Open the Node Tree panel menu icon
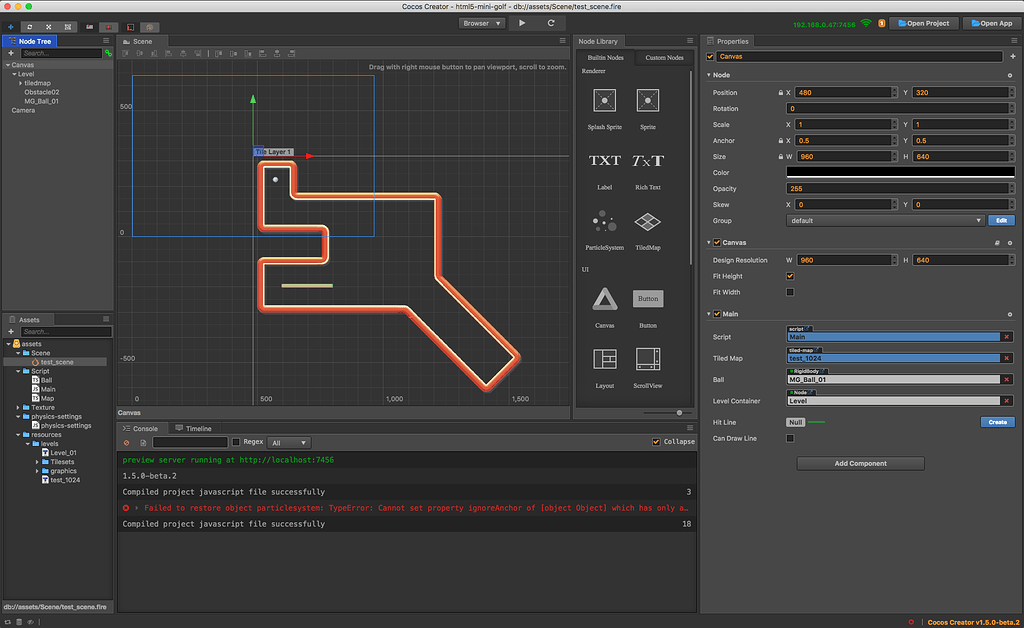This screenshot has height=628, width=1024. pyautogui.click(x=106, y=40)
